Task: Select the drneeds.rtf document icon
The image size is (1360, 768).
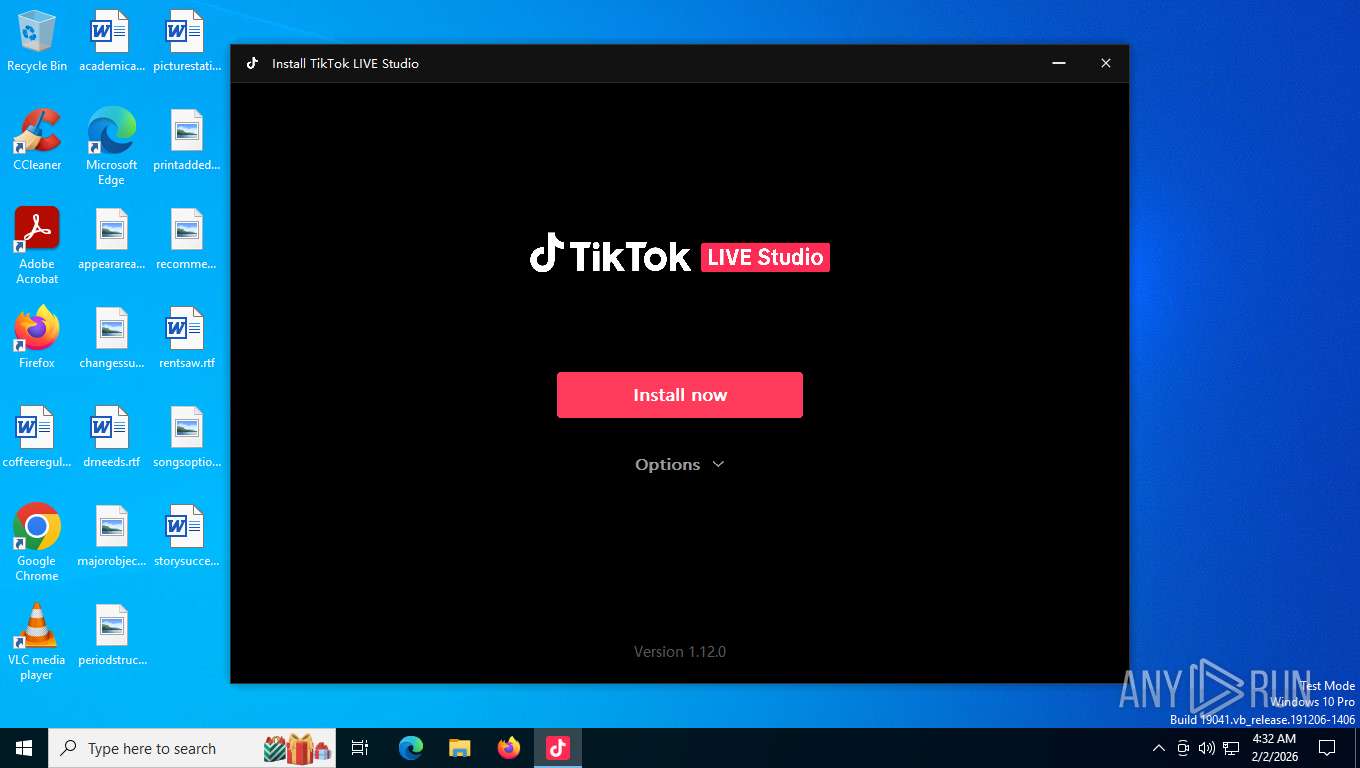Action: pos(111,437)
